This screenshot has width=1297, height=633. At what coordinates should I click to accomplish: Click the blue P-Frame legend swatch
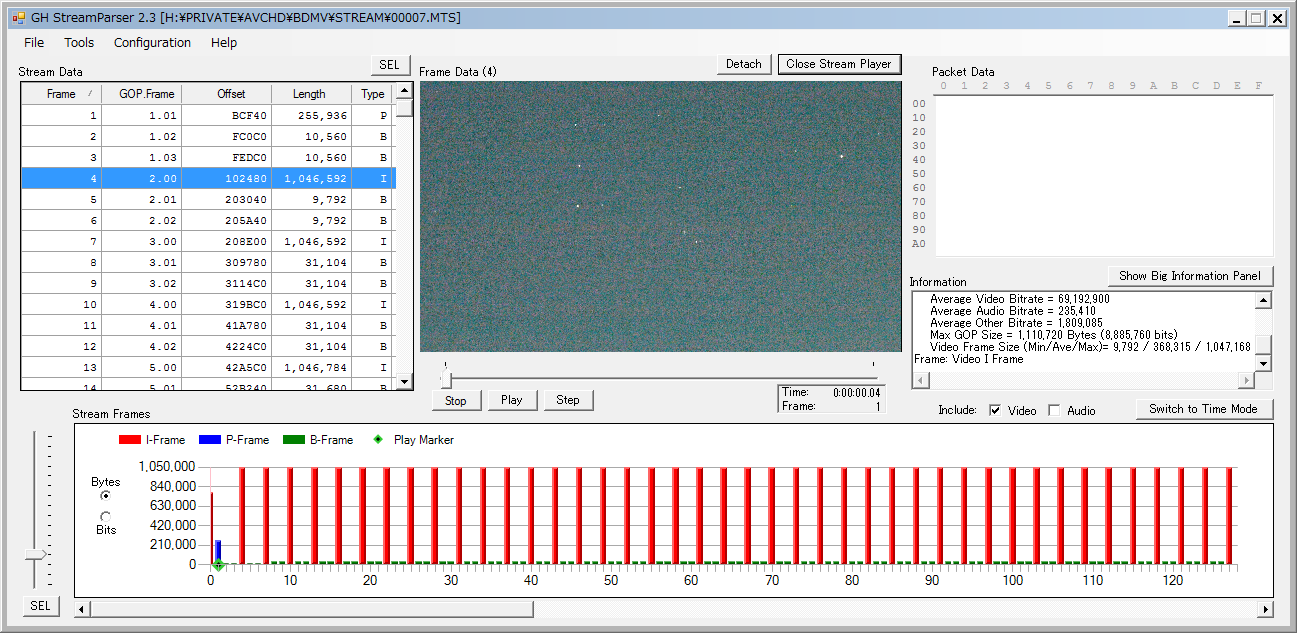[x=209, y=440]
